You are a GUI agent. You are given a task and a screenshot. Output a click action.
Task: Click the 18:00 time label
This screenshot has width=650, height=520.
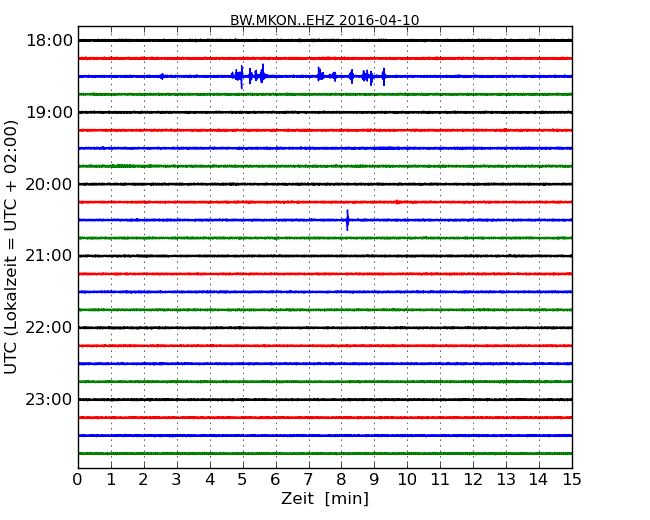coord(49,41)
